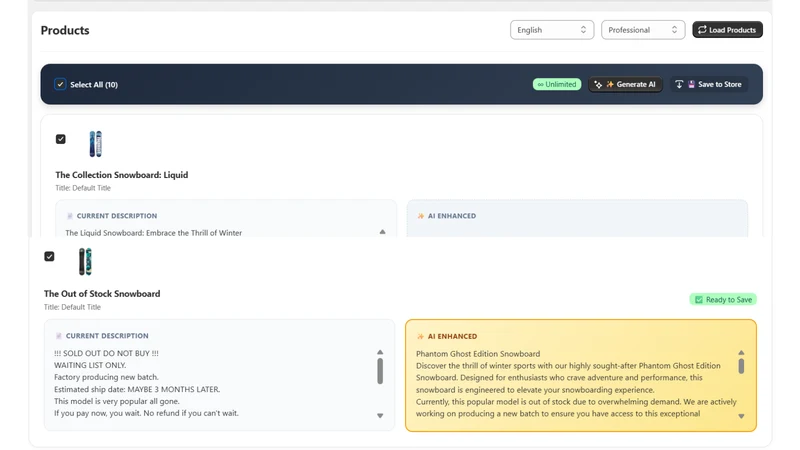The image size is (800, 450).
Task: Click the '!!! SOLD OUT DO NOT BUY !!!' line
Action: 106,353
